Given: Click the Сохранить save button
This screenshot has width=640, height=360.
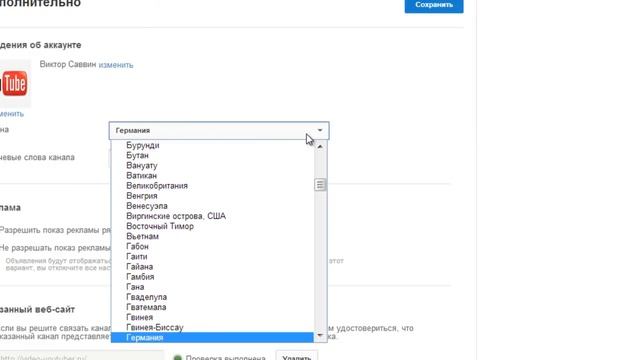Looking at the screenshot, I should pos(434,5).
